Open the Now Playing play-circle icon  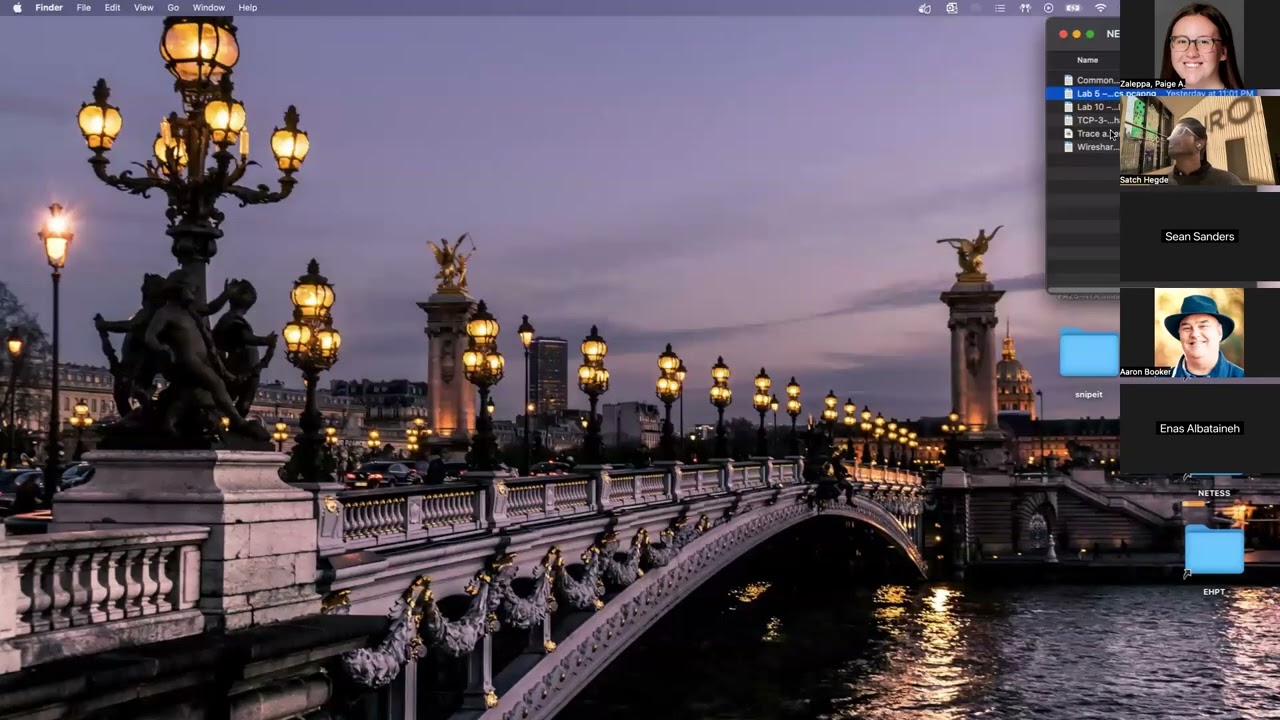pos(1049,8)
